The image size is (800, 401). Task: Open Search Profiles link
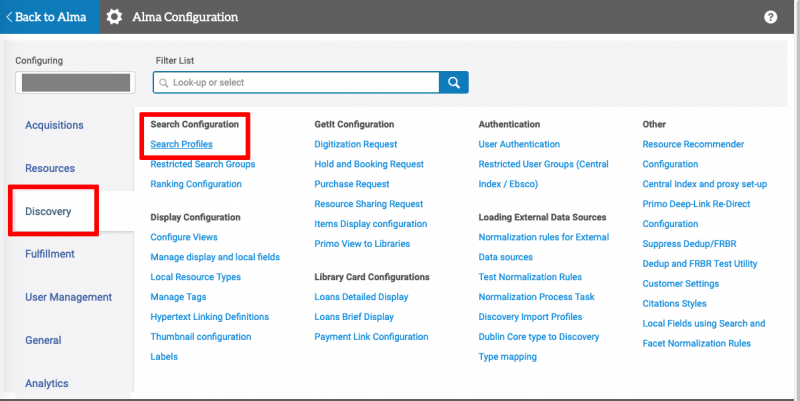(182, 144)
